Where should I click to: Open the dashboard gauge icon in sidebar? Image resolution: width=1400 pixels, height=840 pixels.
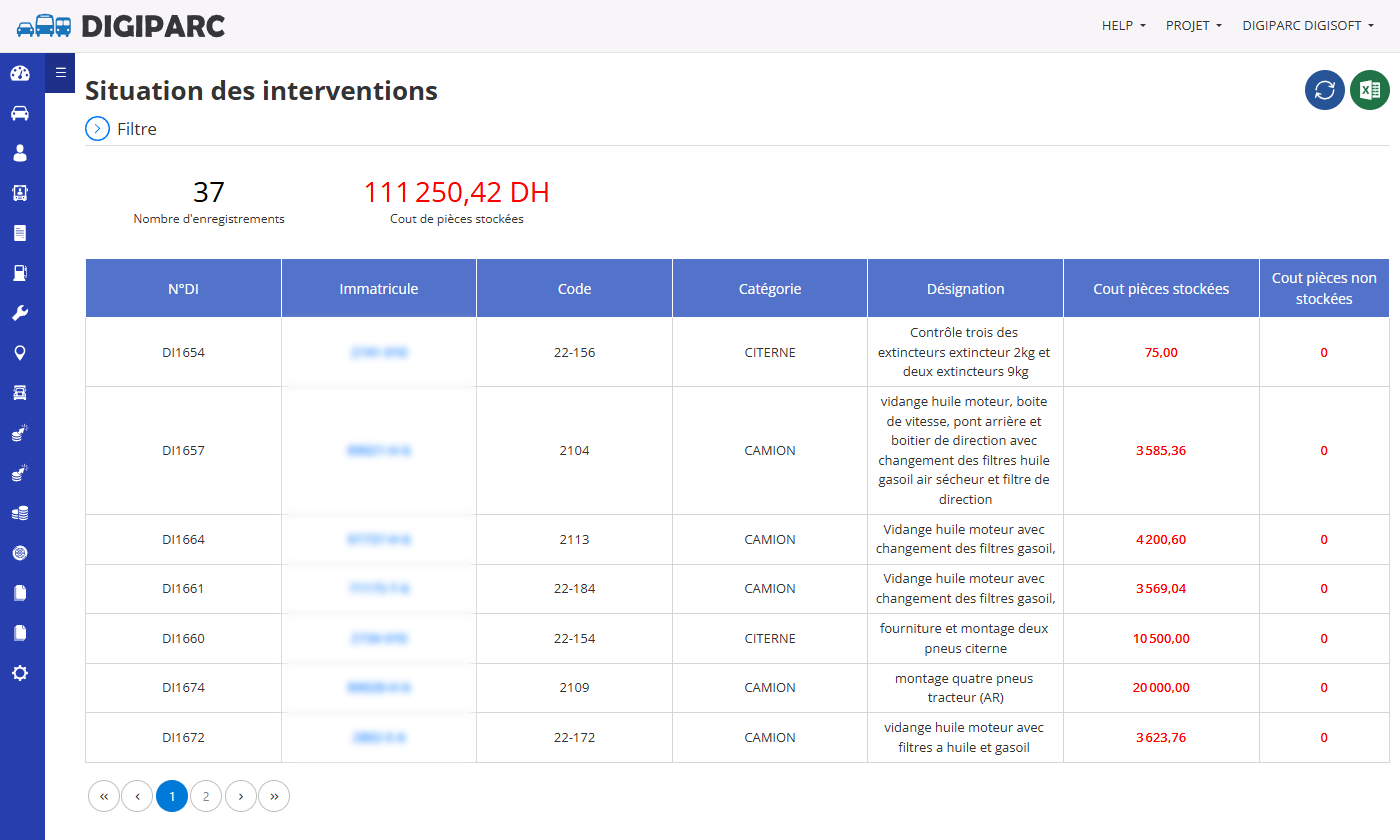click(20, 73)
